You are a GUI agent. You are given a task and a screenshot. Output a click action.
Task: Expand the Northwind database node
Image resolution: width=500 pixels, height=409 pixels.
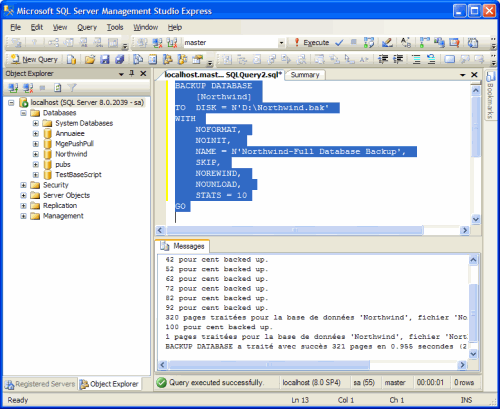[36, 154]
